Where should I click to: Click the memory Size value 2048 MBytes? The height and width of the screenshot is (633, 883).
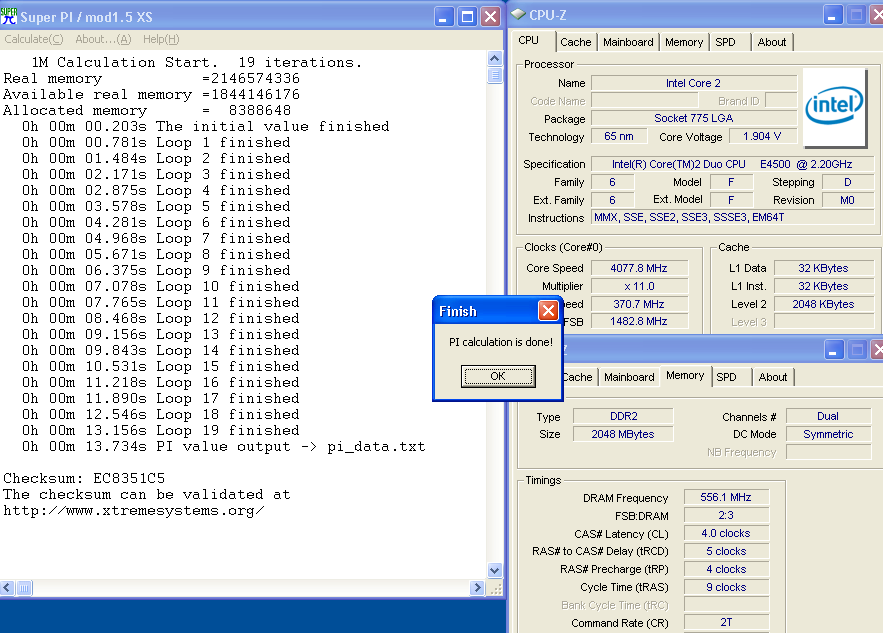pos(623,434)
